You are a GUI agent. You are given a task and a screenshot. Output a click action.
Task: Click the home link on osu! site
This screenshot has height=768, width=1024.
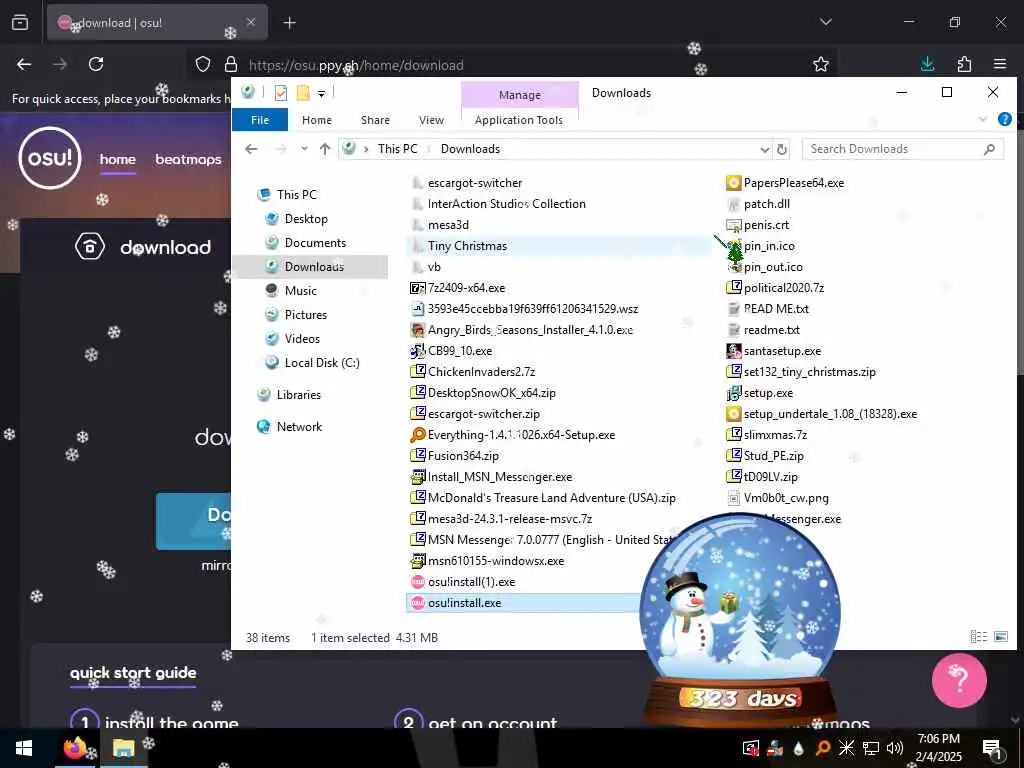click(118, 159)
